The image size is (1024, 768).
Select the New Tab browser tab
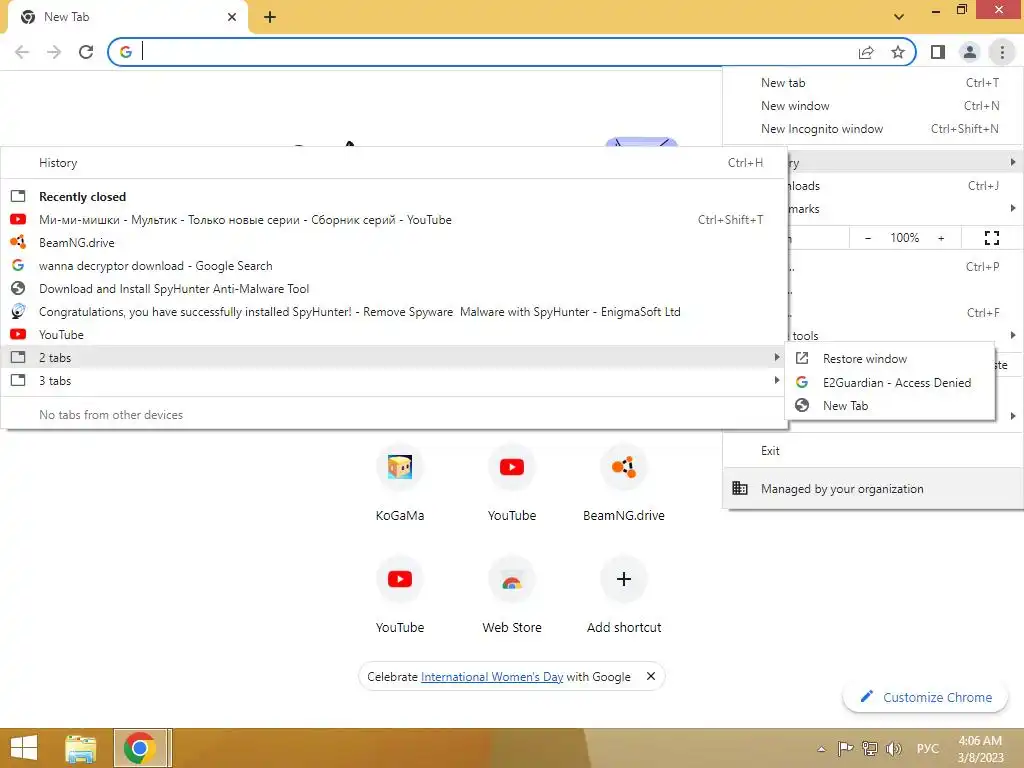coord(127,17)
